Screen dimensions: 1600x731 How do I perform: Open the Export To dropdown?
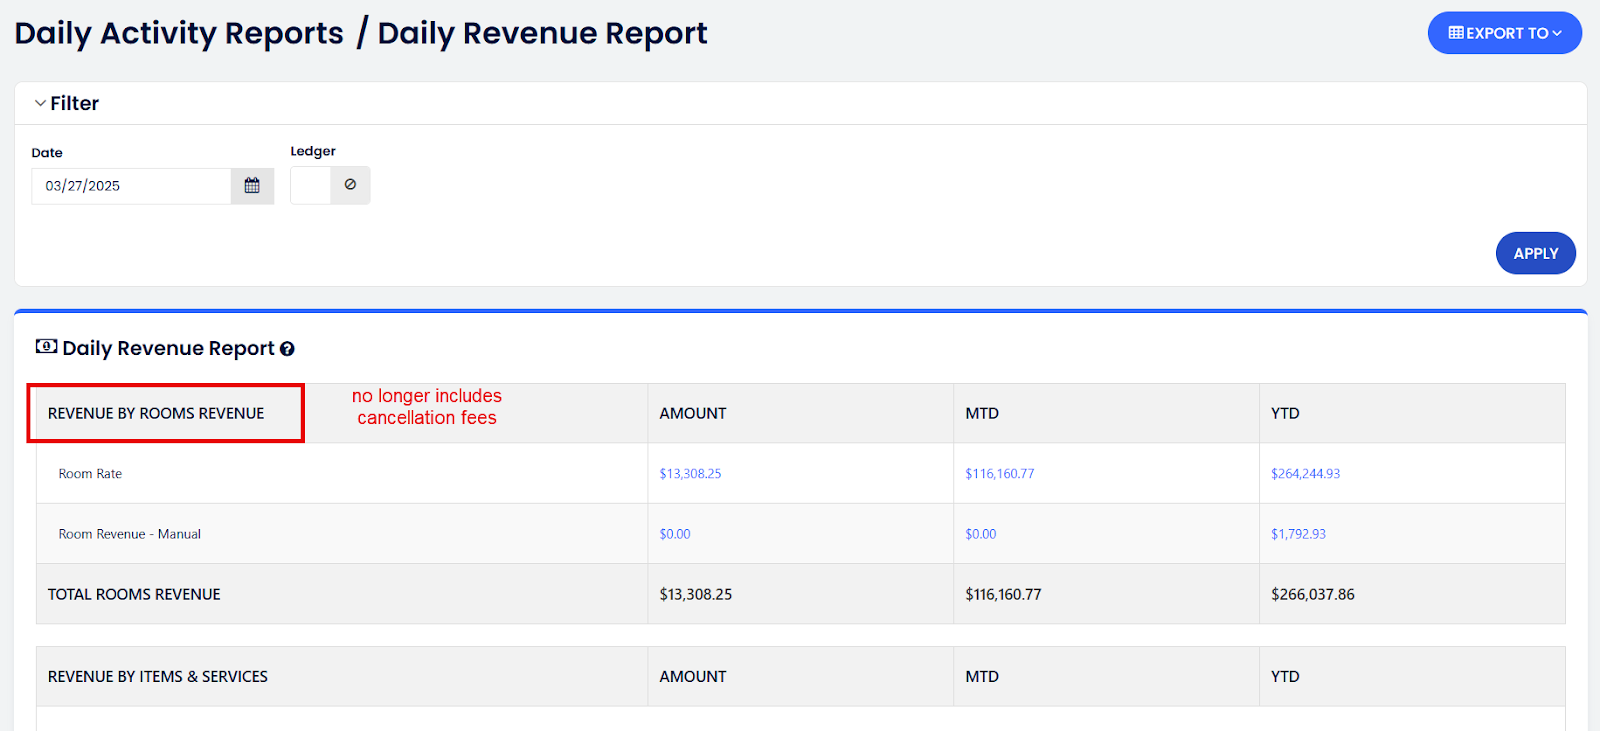point(1504,33)
